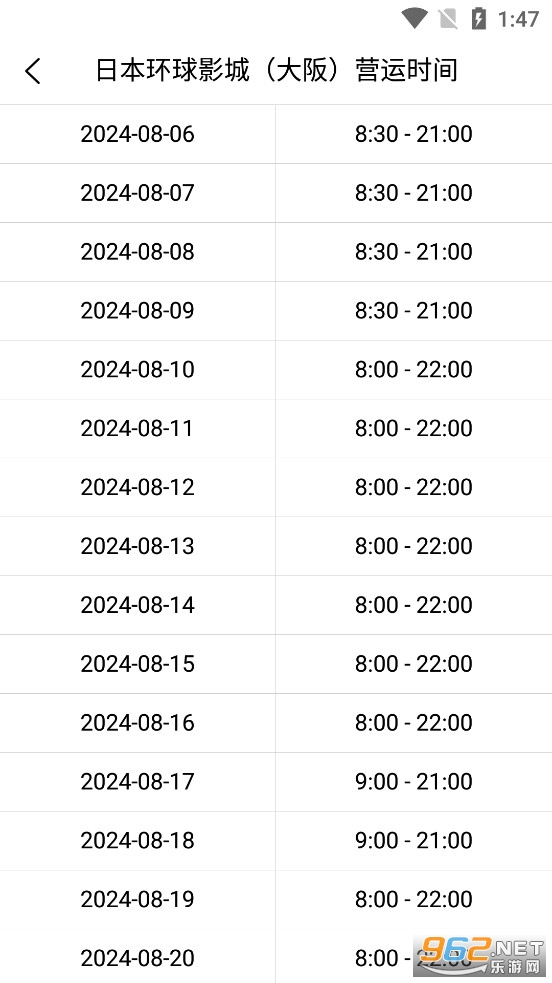
Task: Select the 2024-08-16 date row
Action: point(276,723)
